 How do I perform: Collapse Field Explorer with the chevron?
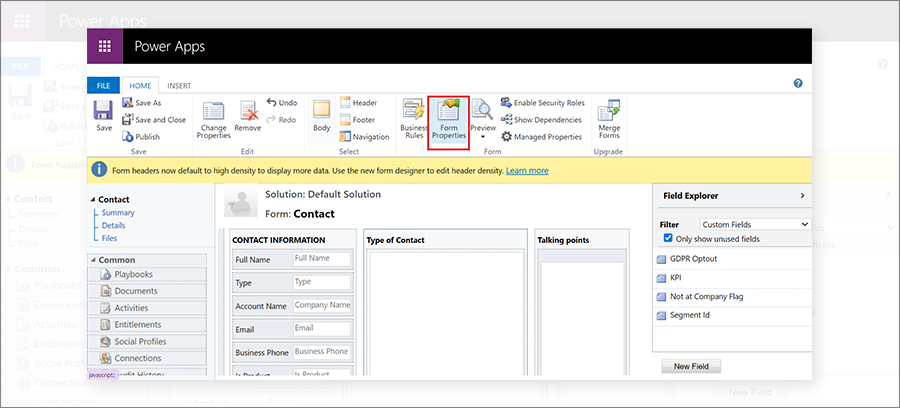[802, 196]
